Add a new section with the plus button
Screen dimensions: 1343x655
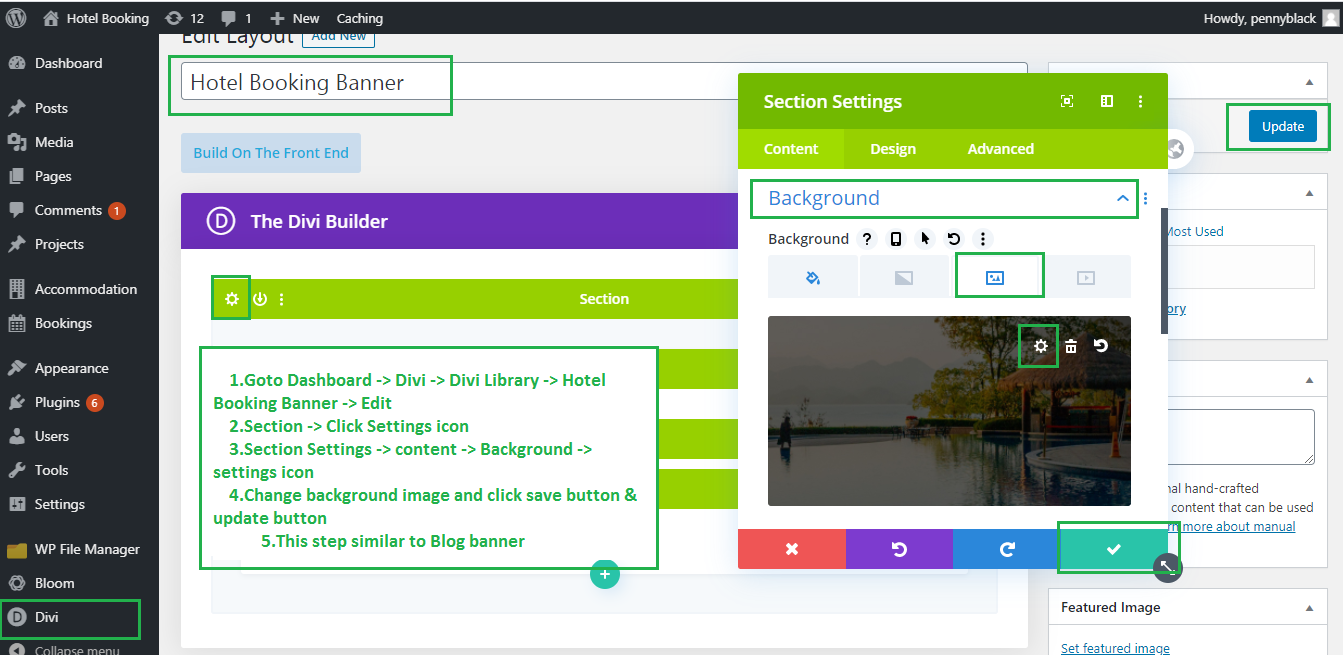tap(604, 575)
